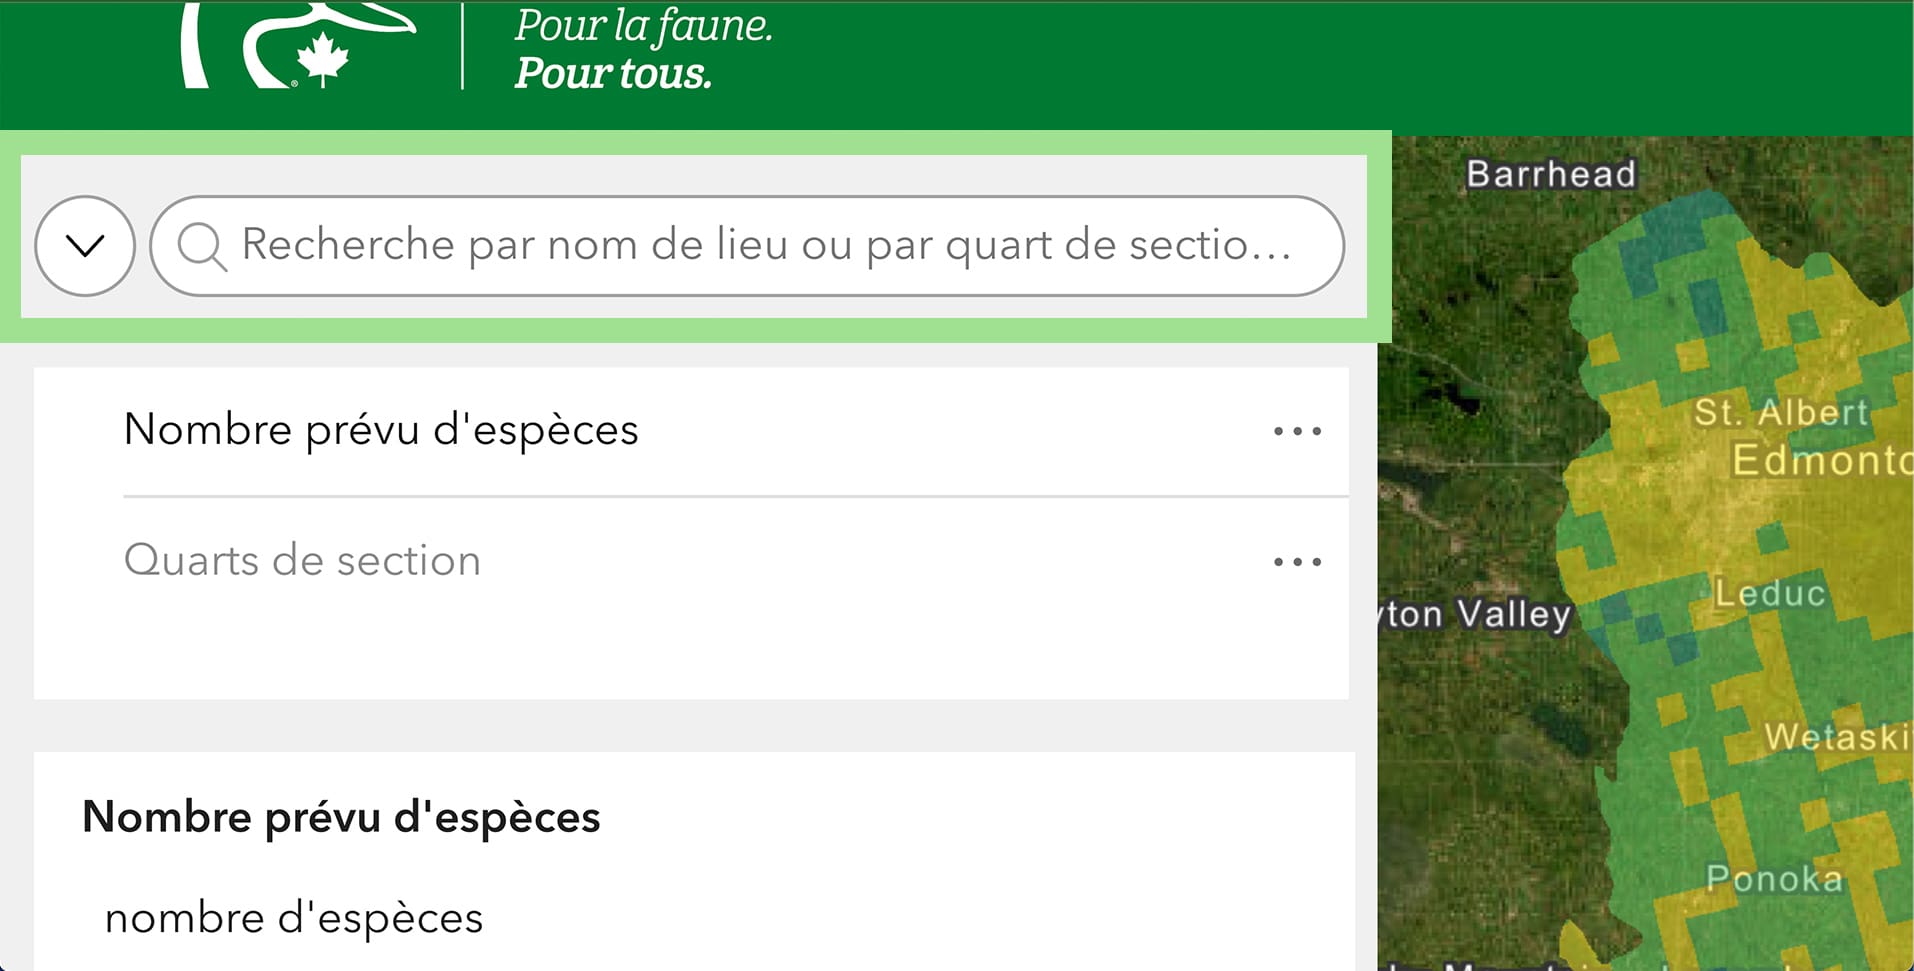This screenshot has width=1914, height=971.
Task: Click the nombre d'espèces legend label
Action: pyautogui.click(x=294, y=918)
